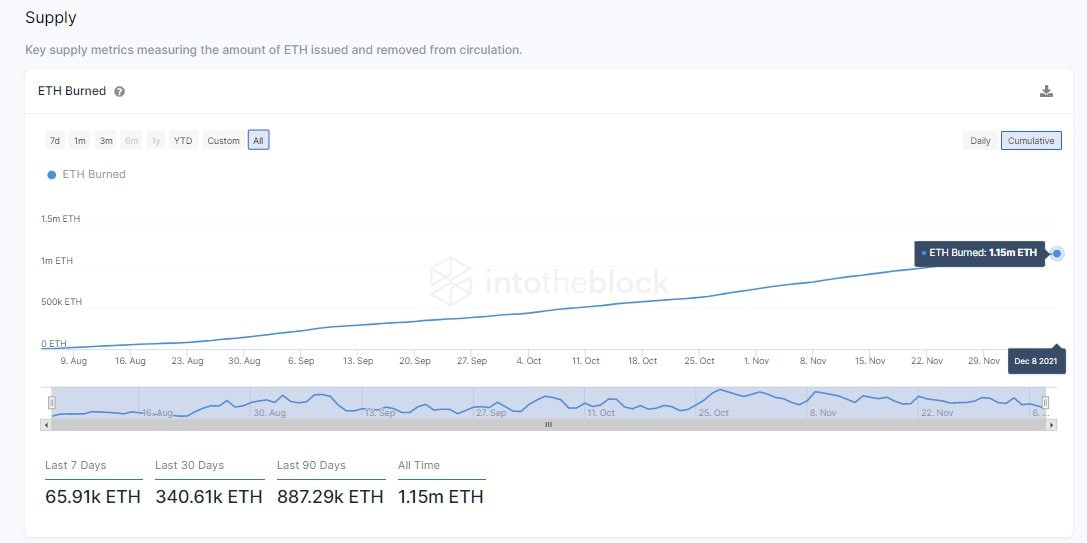Open the Custom date range picker

[223, 141]
